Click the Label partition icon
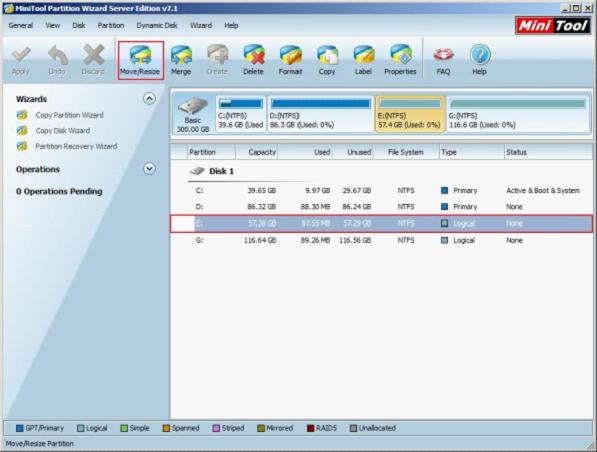Viewport: 597px width, 452px height. tap(364, 55)
